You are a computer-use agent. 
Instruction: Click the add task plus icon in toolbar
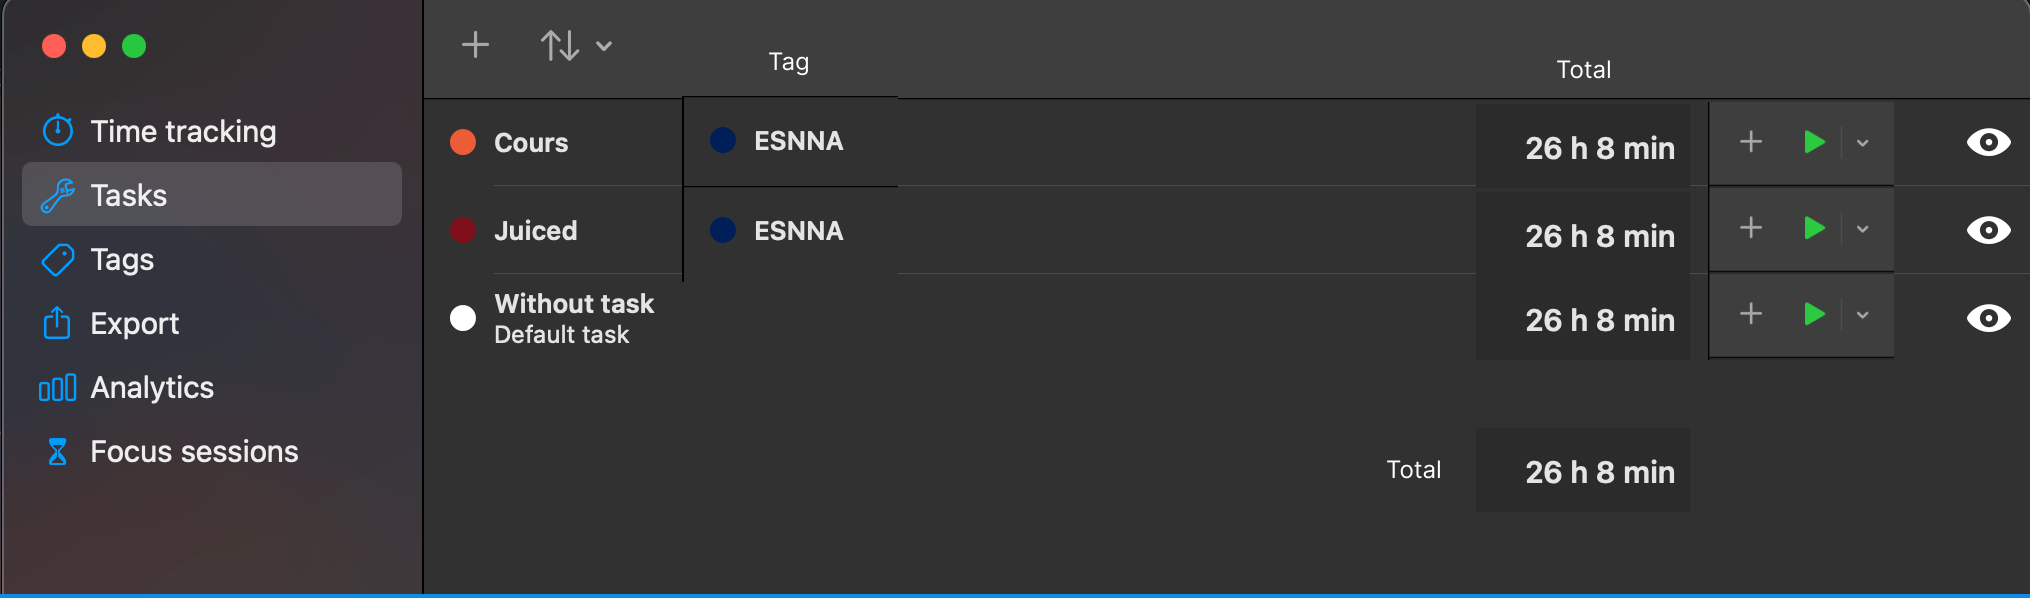pos(475,45)
